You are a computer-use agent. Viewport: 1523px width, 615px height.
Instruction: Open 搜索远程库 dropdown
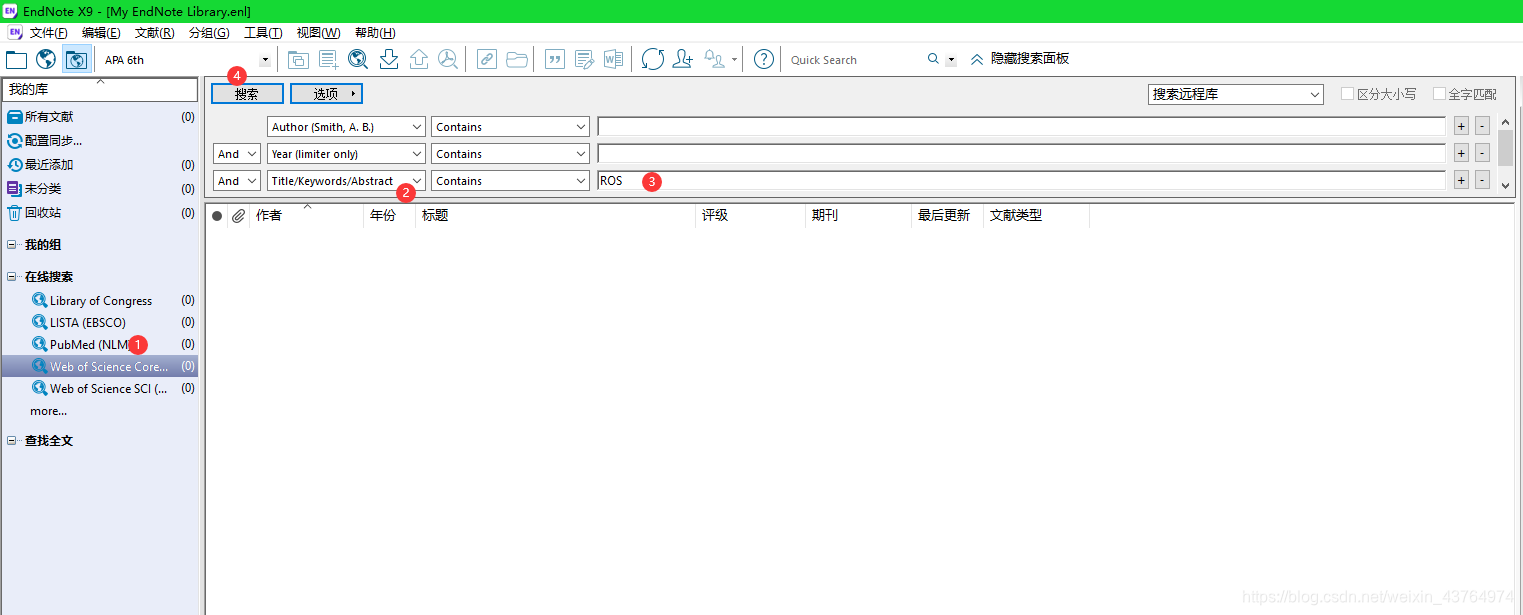[1236, 94]
